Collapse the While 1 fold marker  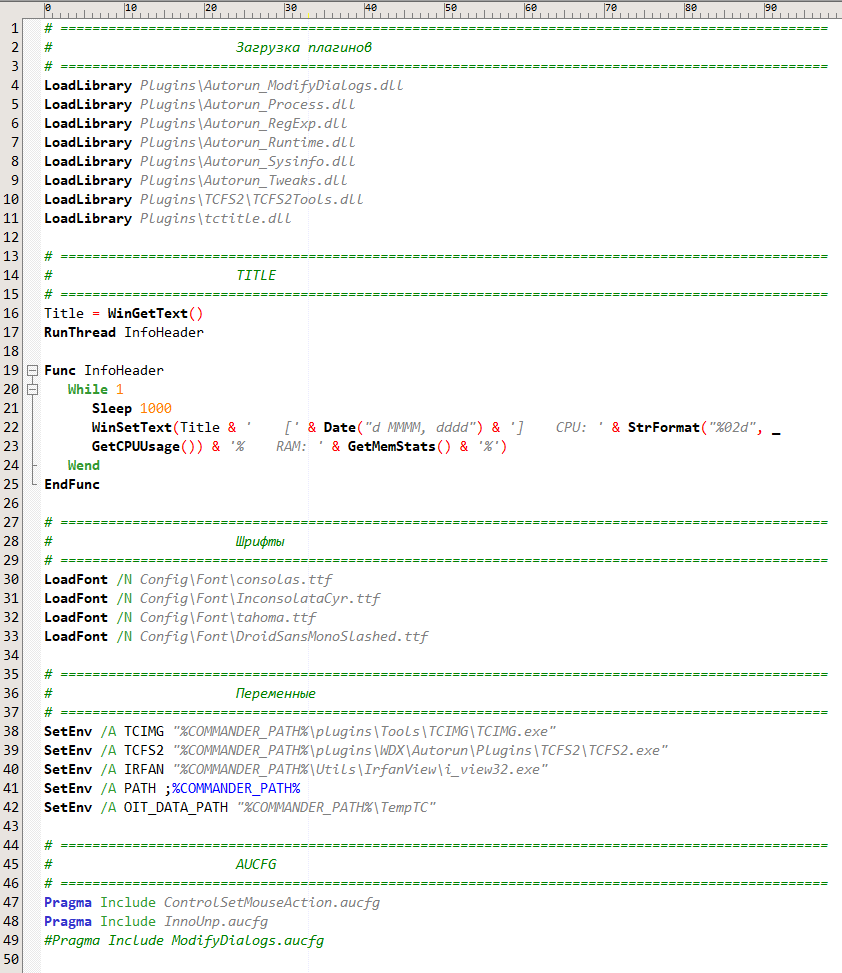click(32, 390)
